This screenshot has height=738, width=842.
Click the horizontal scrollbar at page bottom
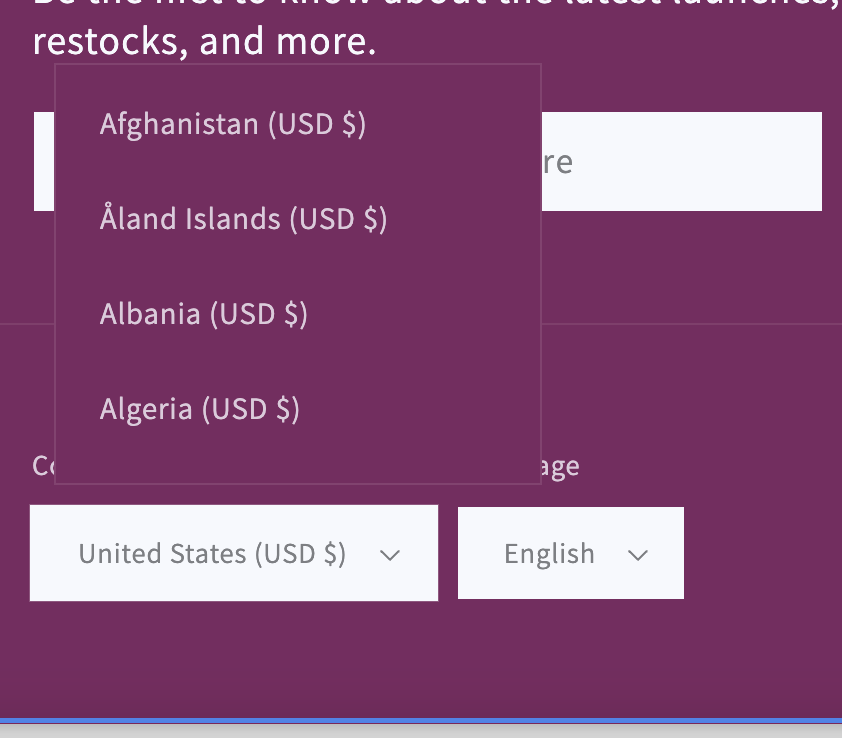tap(420, 728)
